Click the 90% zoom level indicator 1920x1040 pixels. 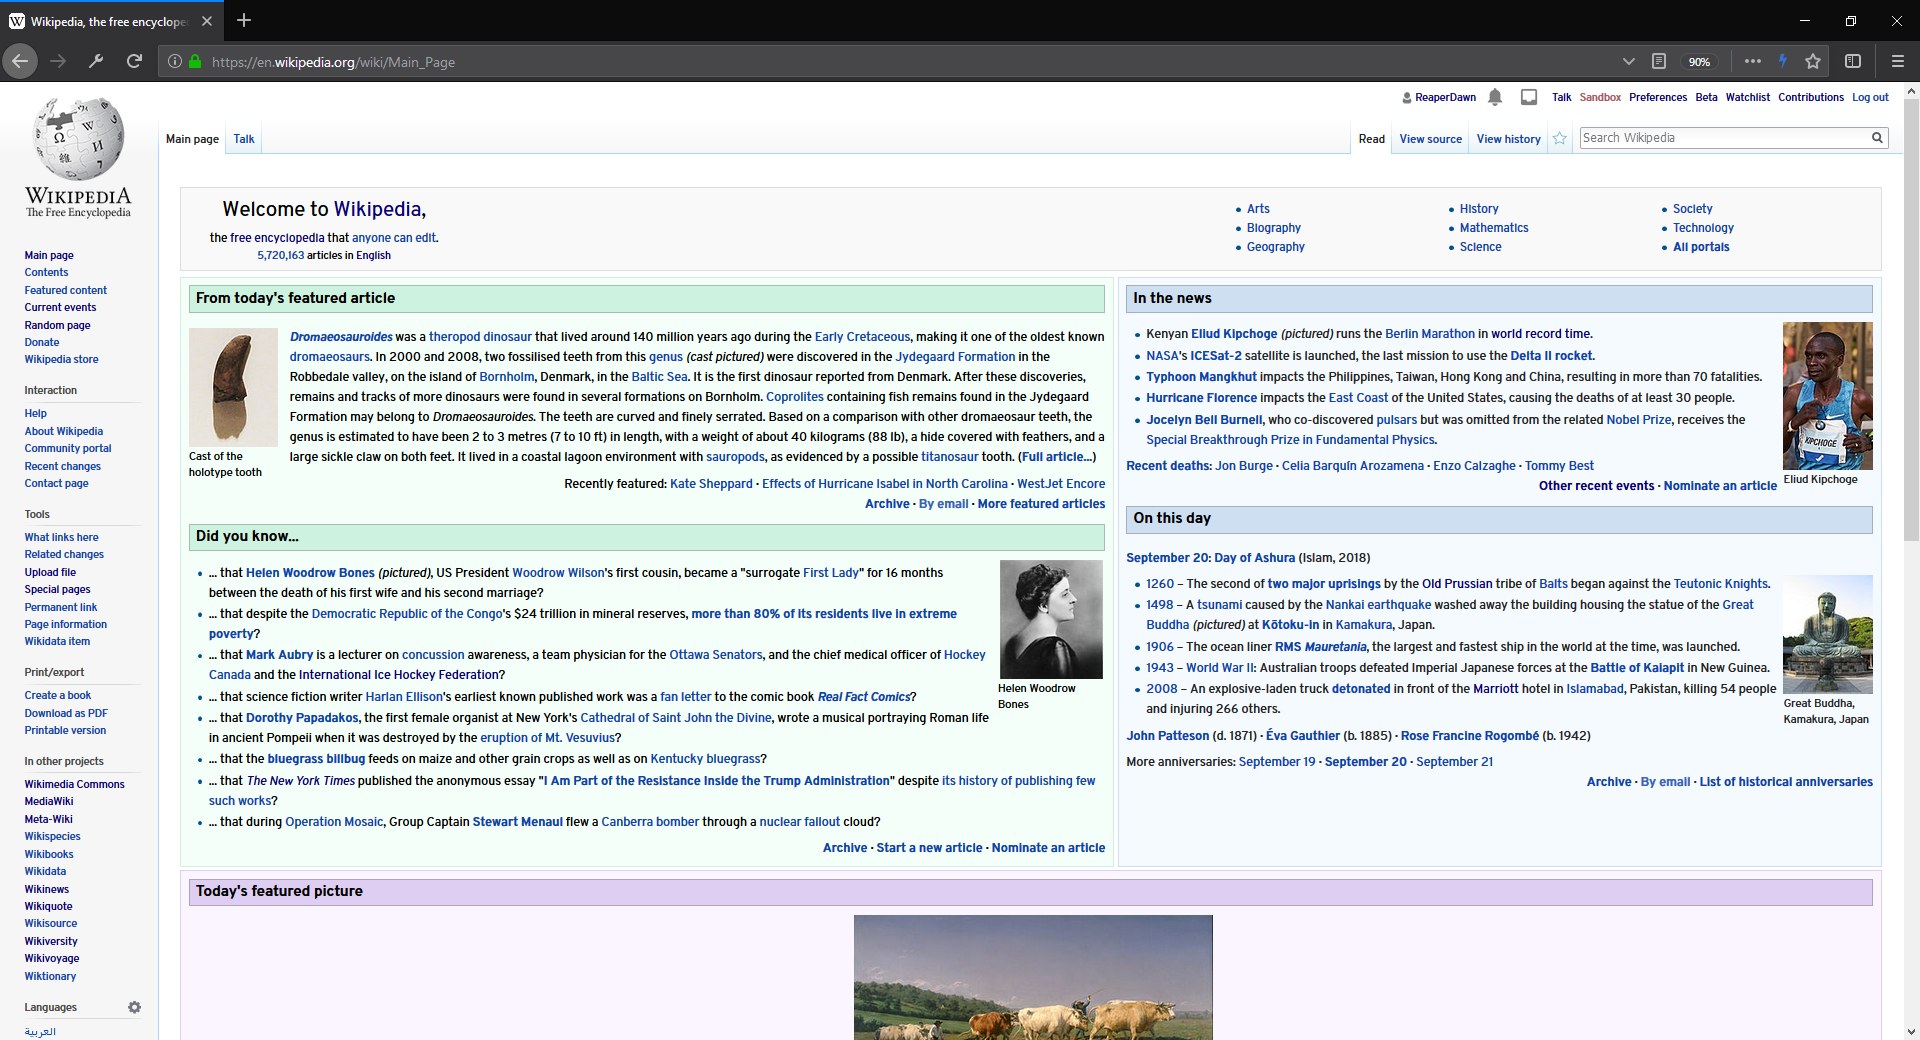pos(1699,61)
